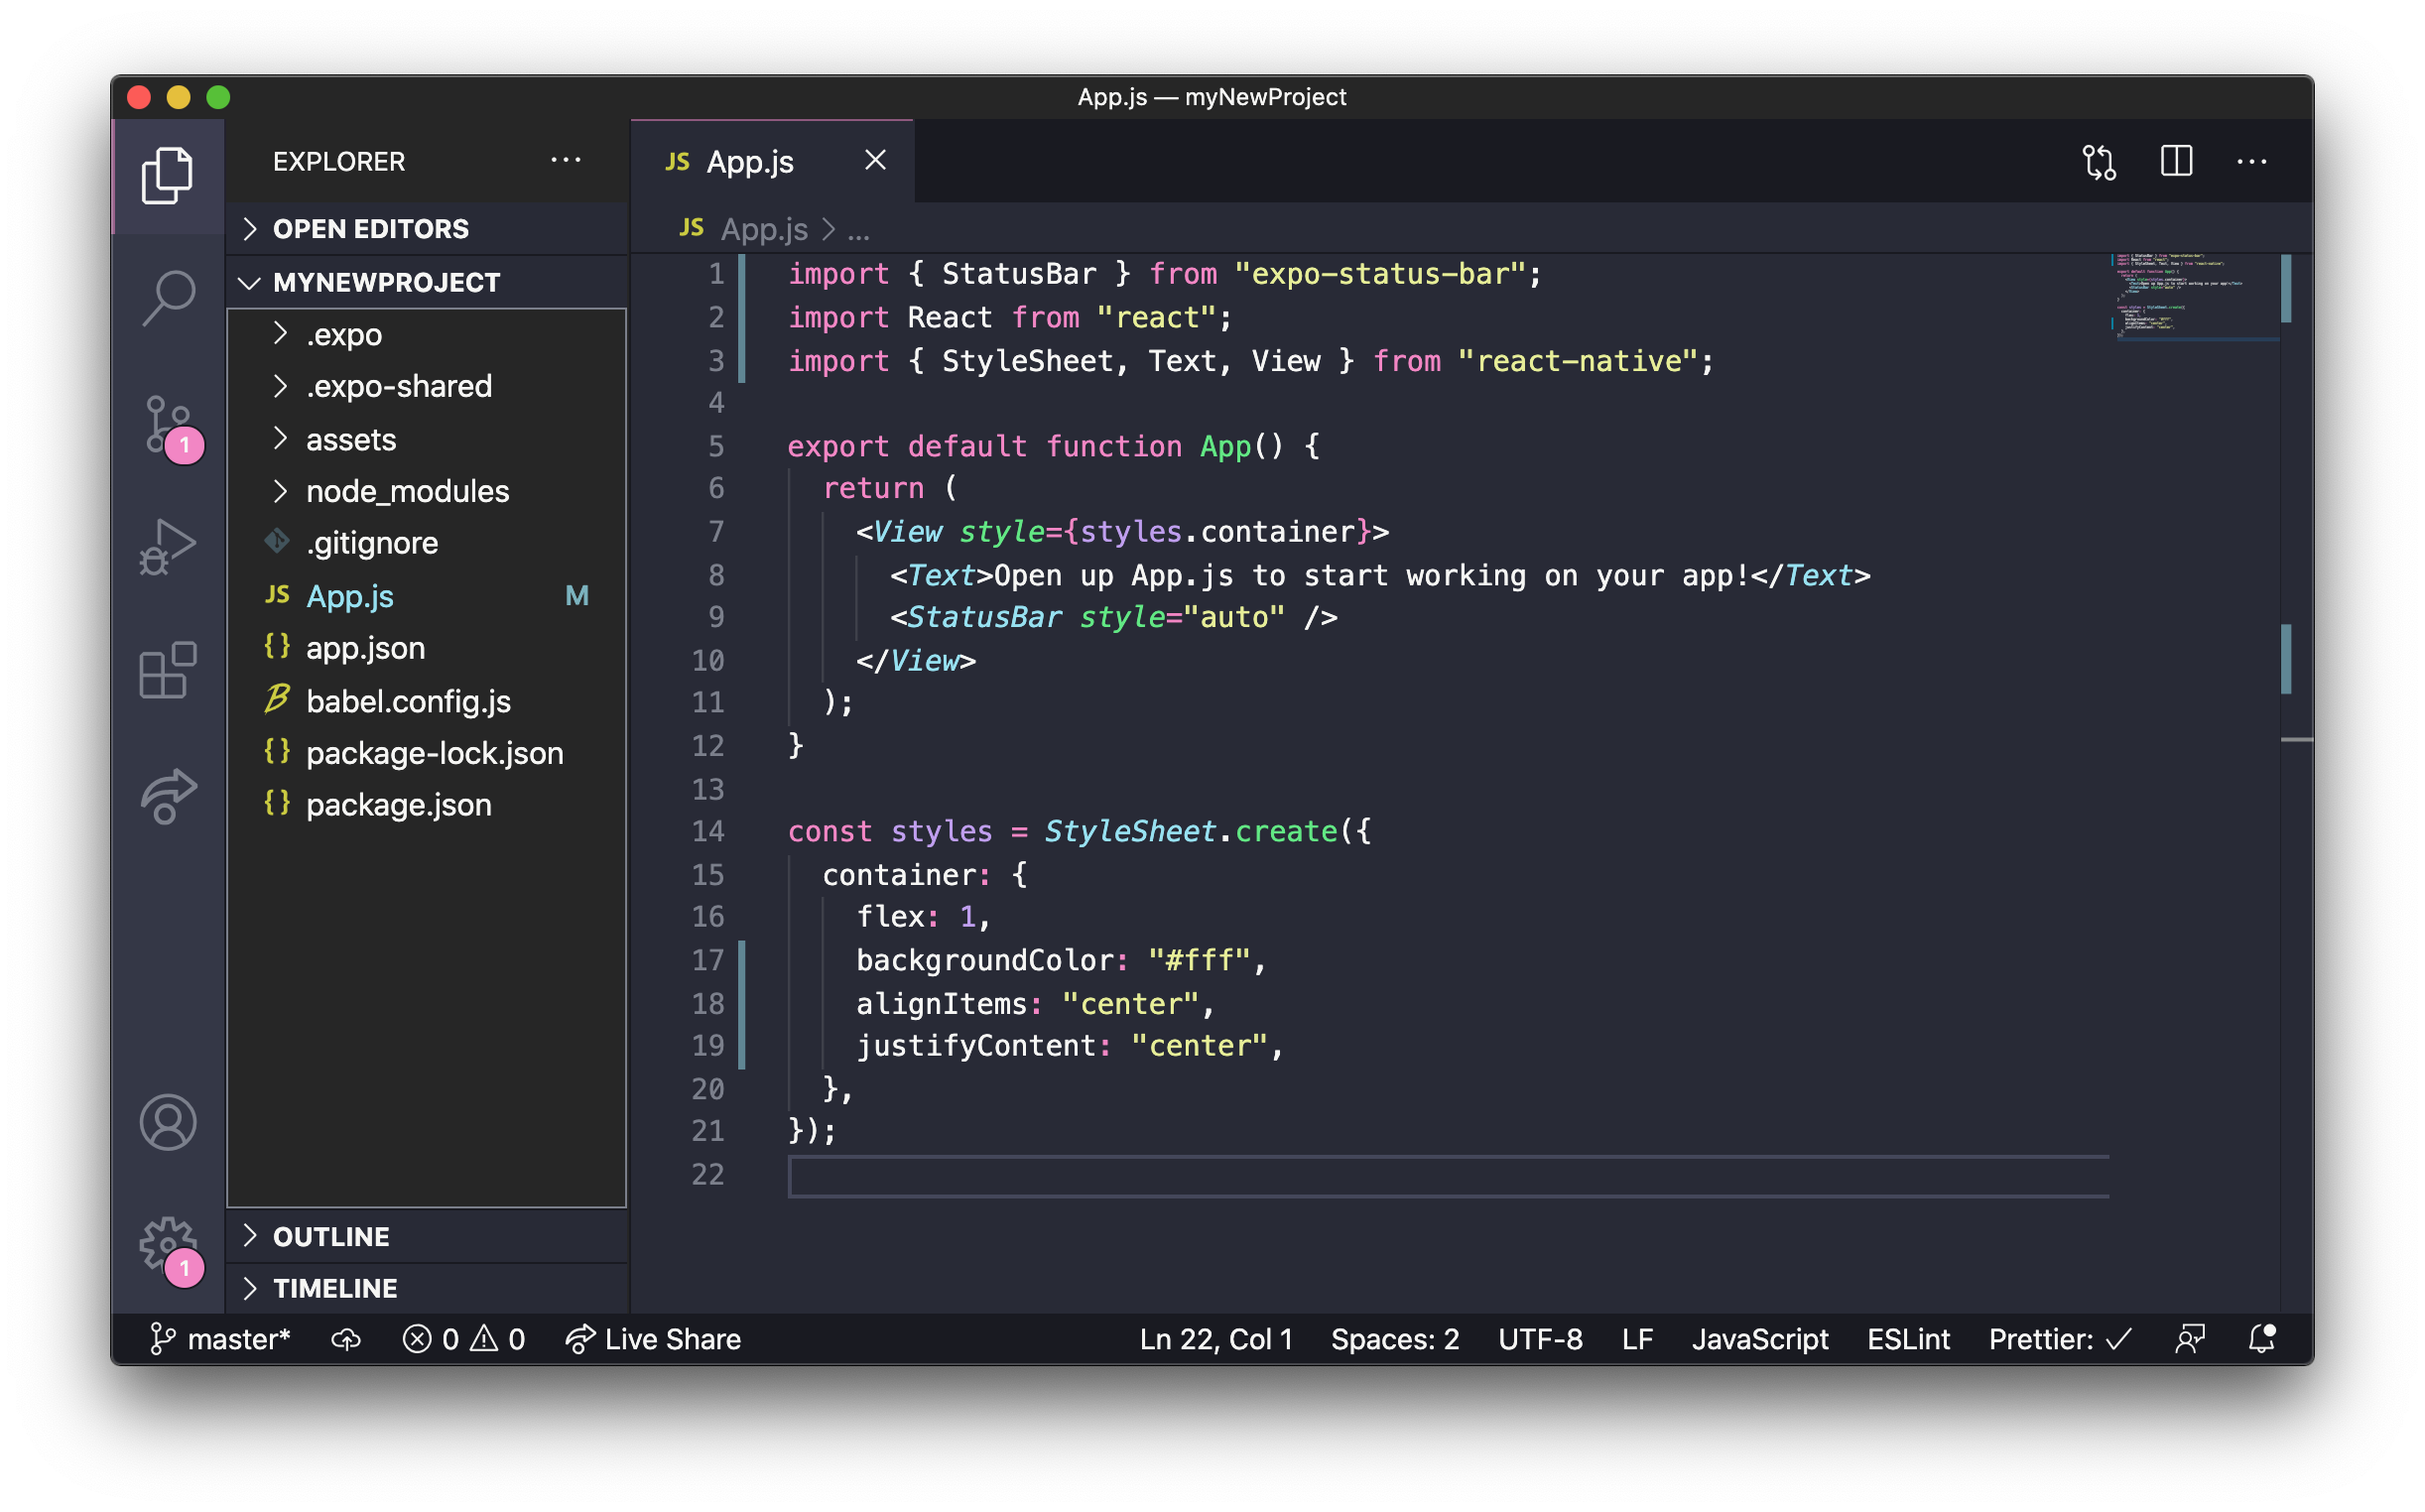This screenshot has width=2425, height=1512.
Task: Open the Accounts icon
Action: [x=167, y=1123]
